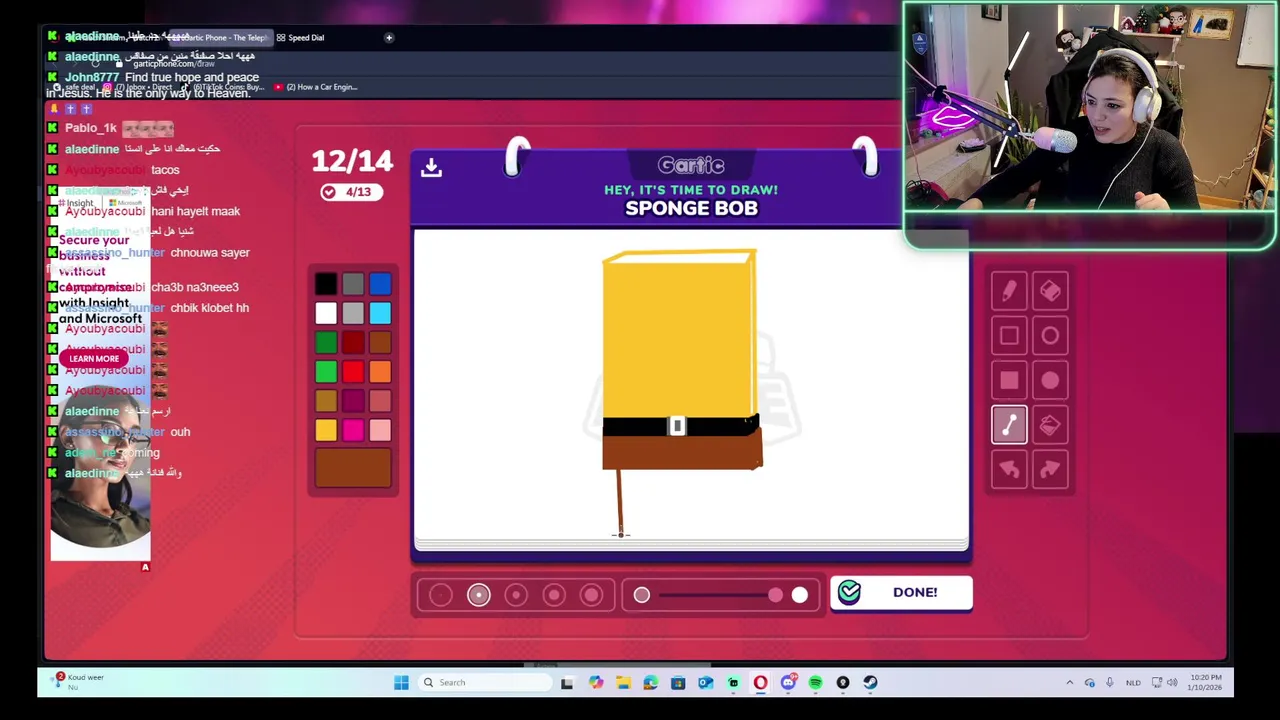
Task: Choose the empty rectangle shape tool
Action: (x=1009, y=336)
